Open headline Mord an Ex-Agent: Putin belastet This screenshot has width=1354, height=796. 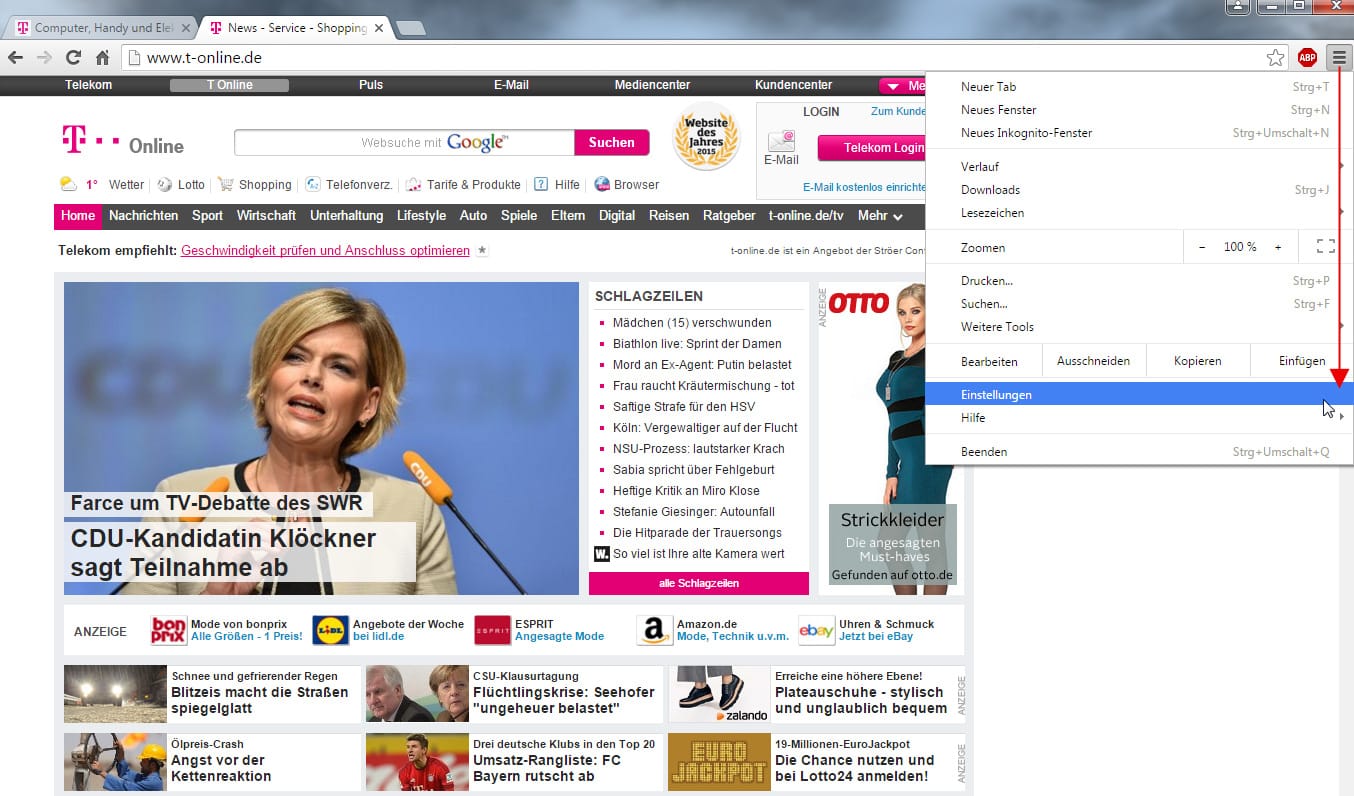click(702, 365)
